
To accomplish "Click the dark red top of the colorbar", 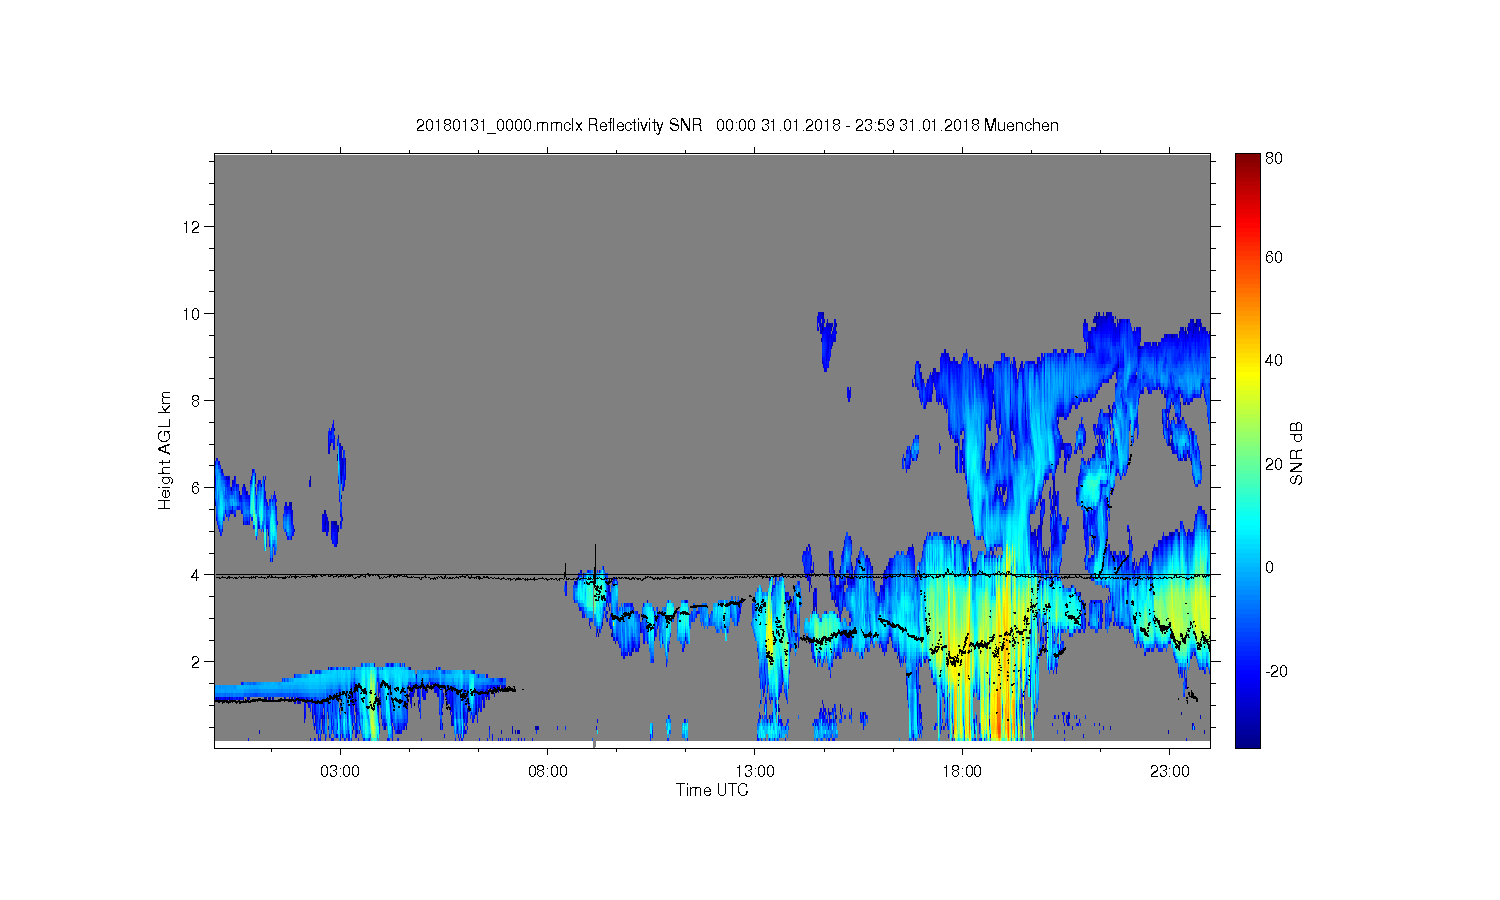I will pos(1247,163).
